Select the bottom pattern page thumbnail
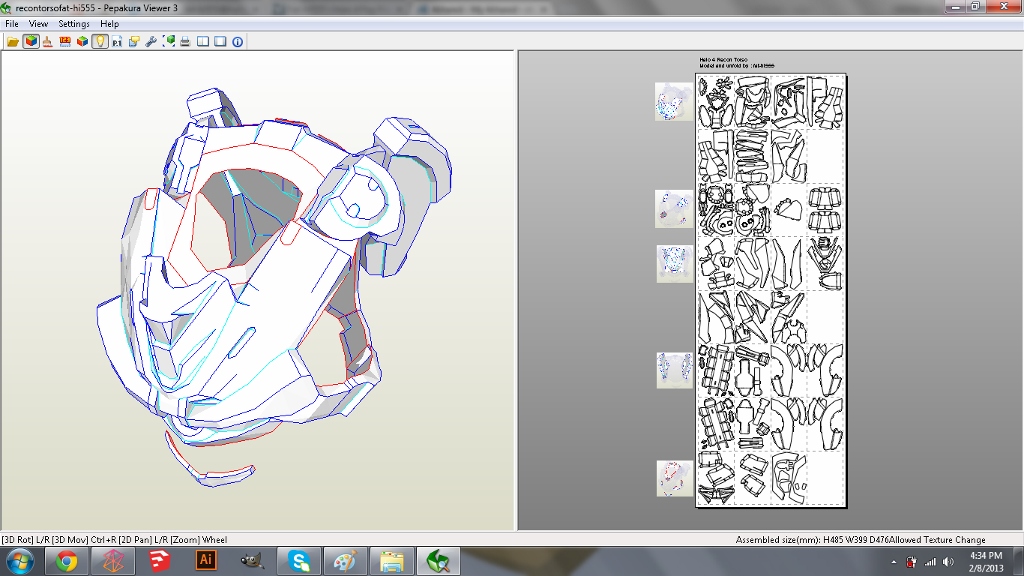 (675, 478)
